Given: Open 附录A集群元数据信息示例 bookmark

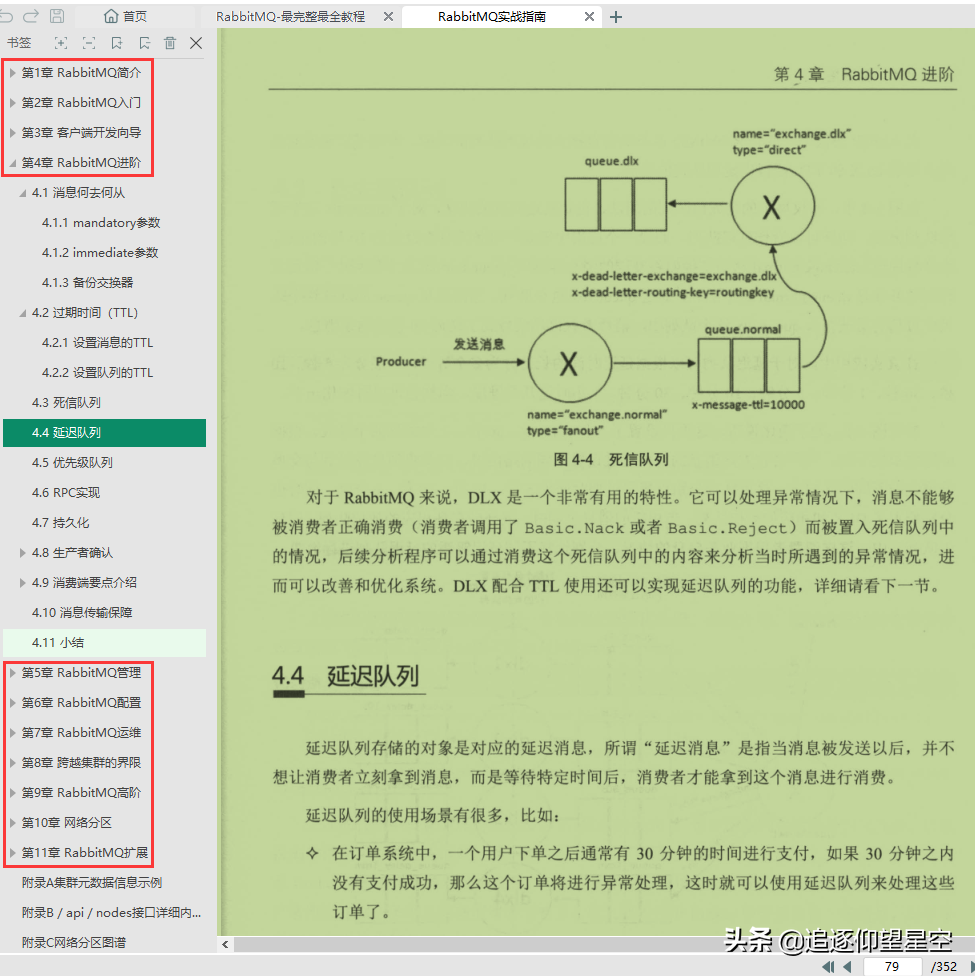Looking at the screenshot, I should click(x=92, y=882).
